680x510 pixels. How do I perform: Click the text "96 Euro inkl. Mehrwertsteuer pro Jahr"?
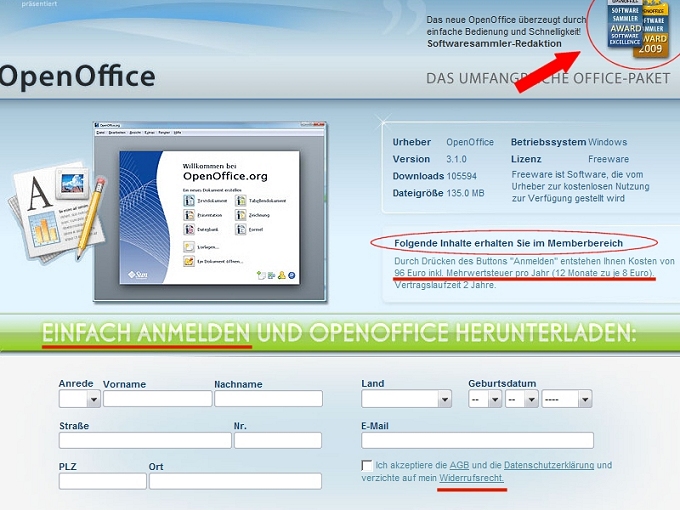click(471, 273)
